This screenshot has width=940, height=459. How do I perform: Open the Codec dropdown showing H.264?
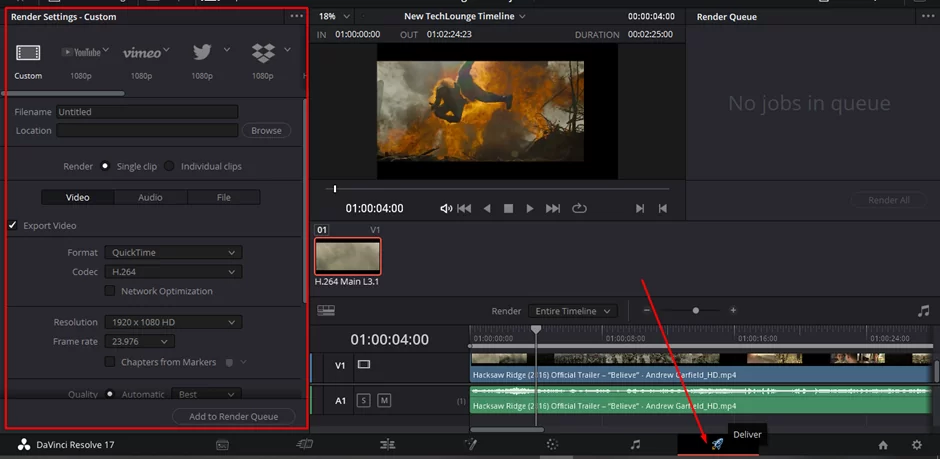(173, 271)
